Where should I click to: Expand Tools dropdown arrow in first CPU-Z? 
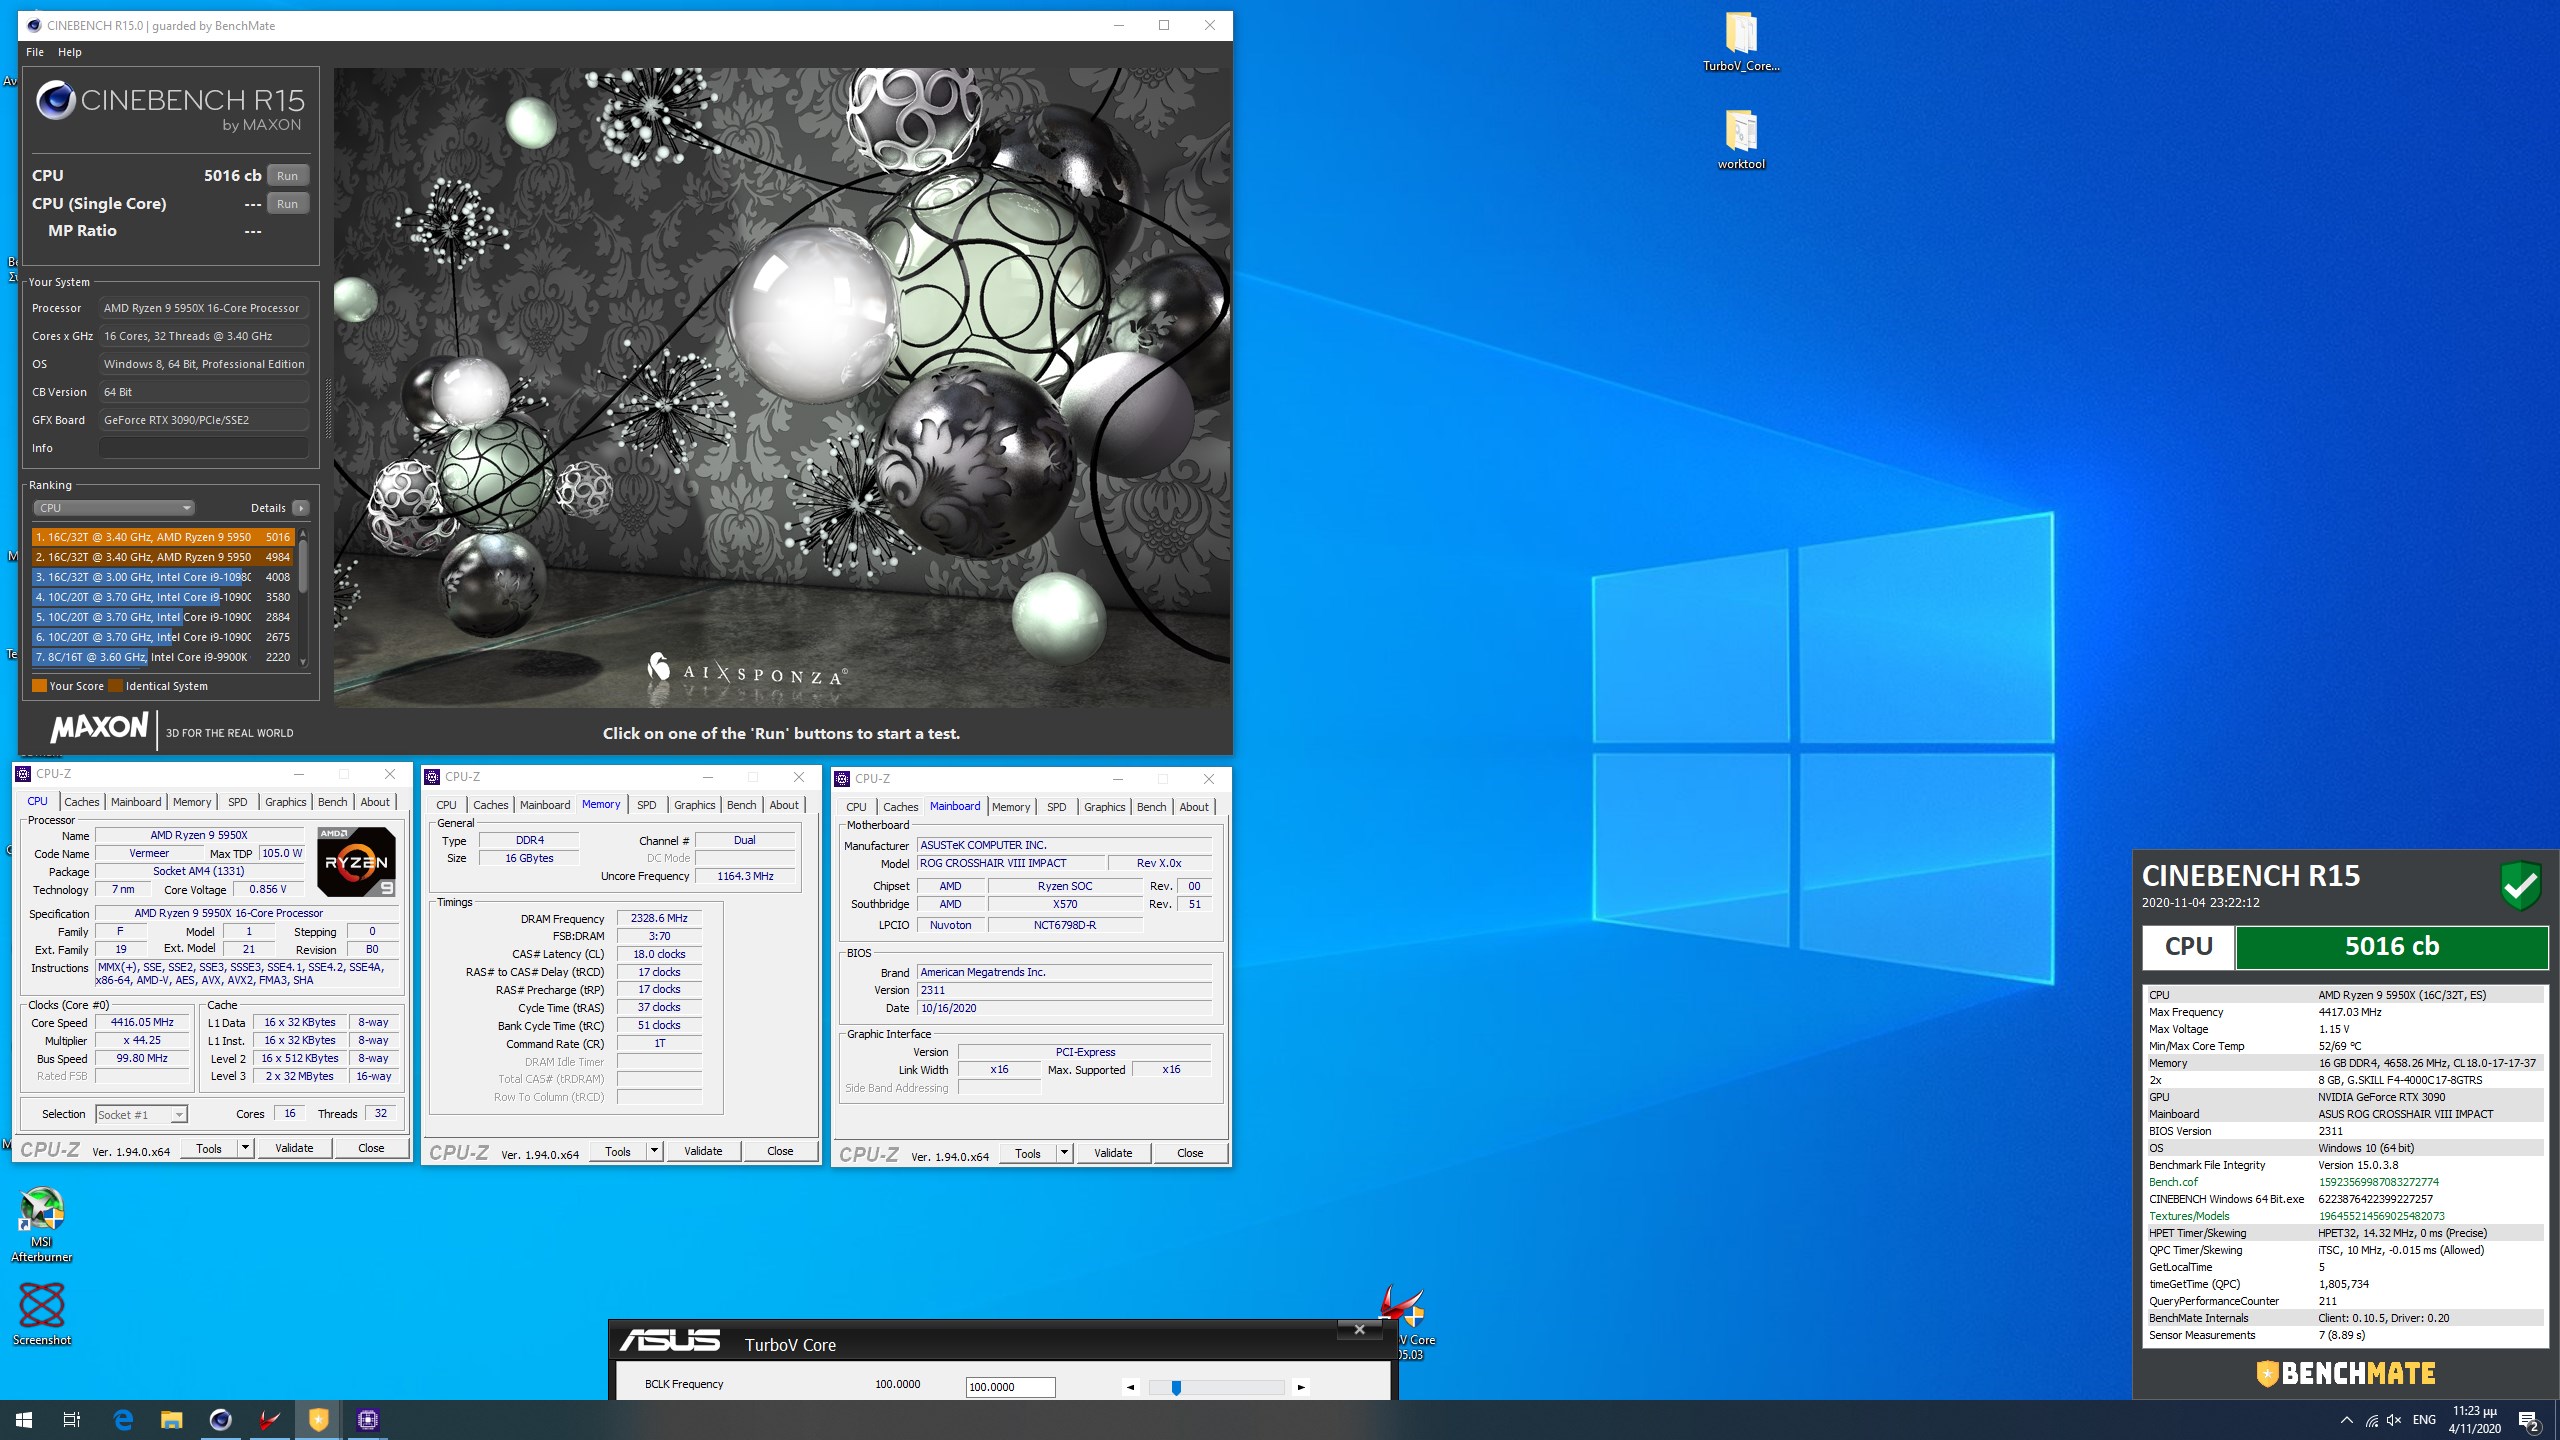click(x=245, y=1148)
